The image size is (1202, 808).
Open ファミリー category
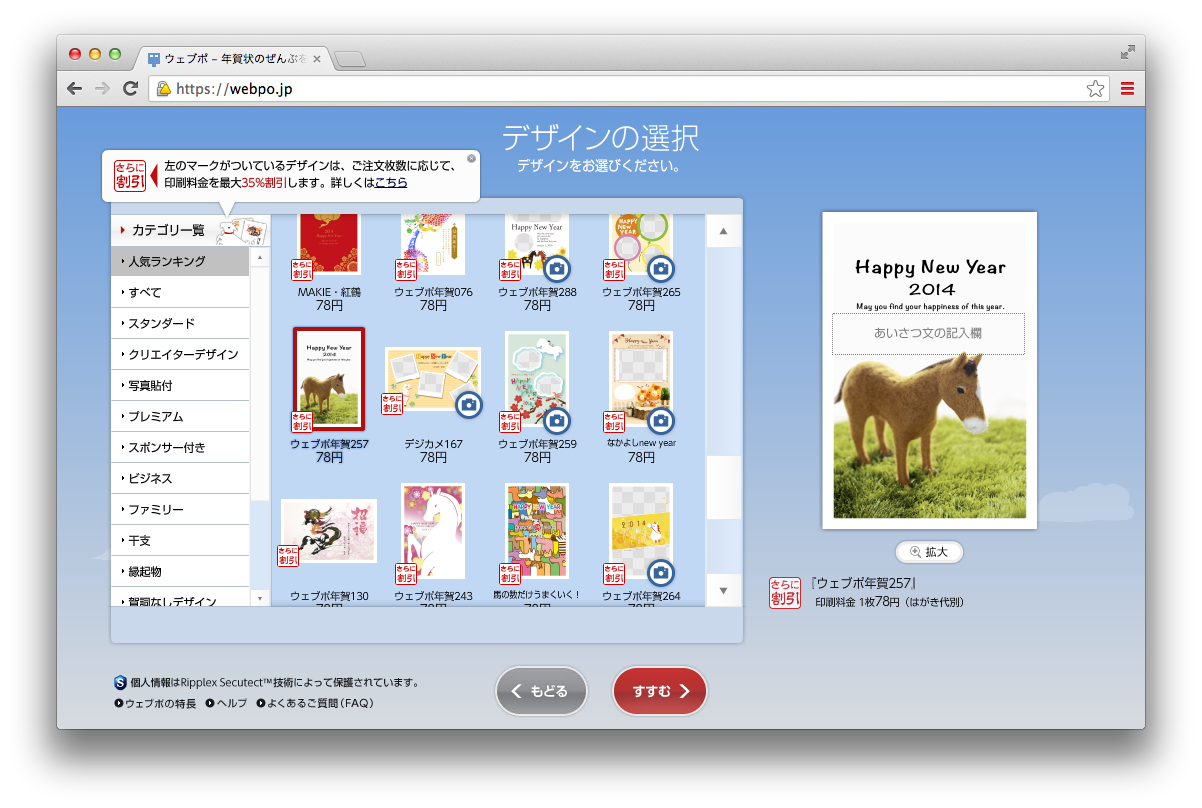(x=180, y=509)
